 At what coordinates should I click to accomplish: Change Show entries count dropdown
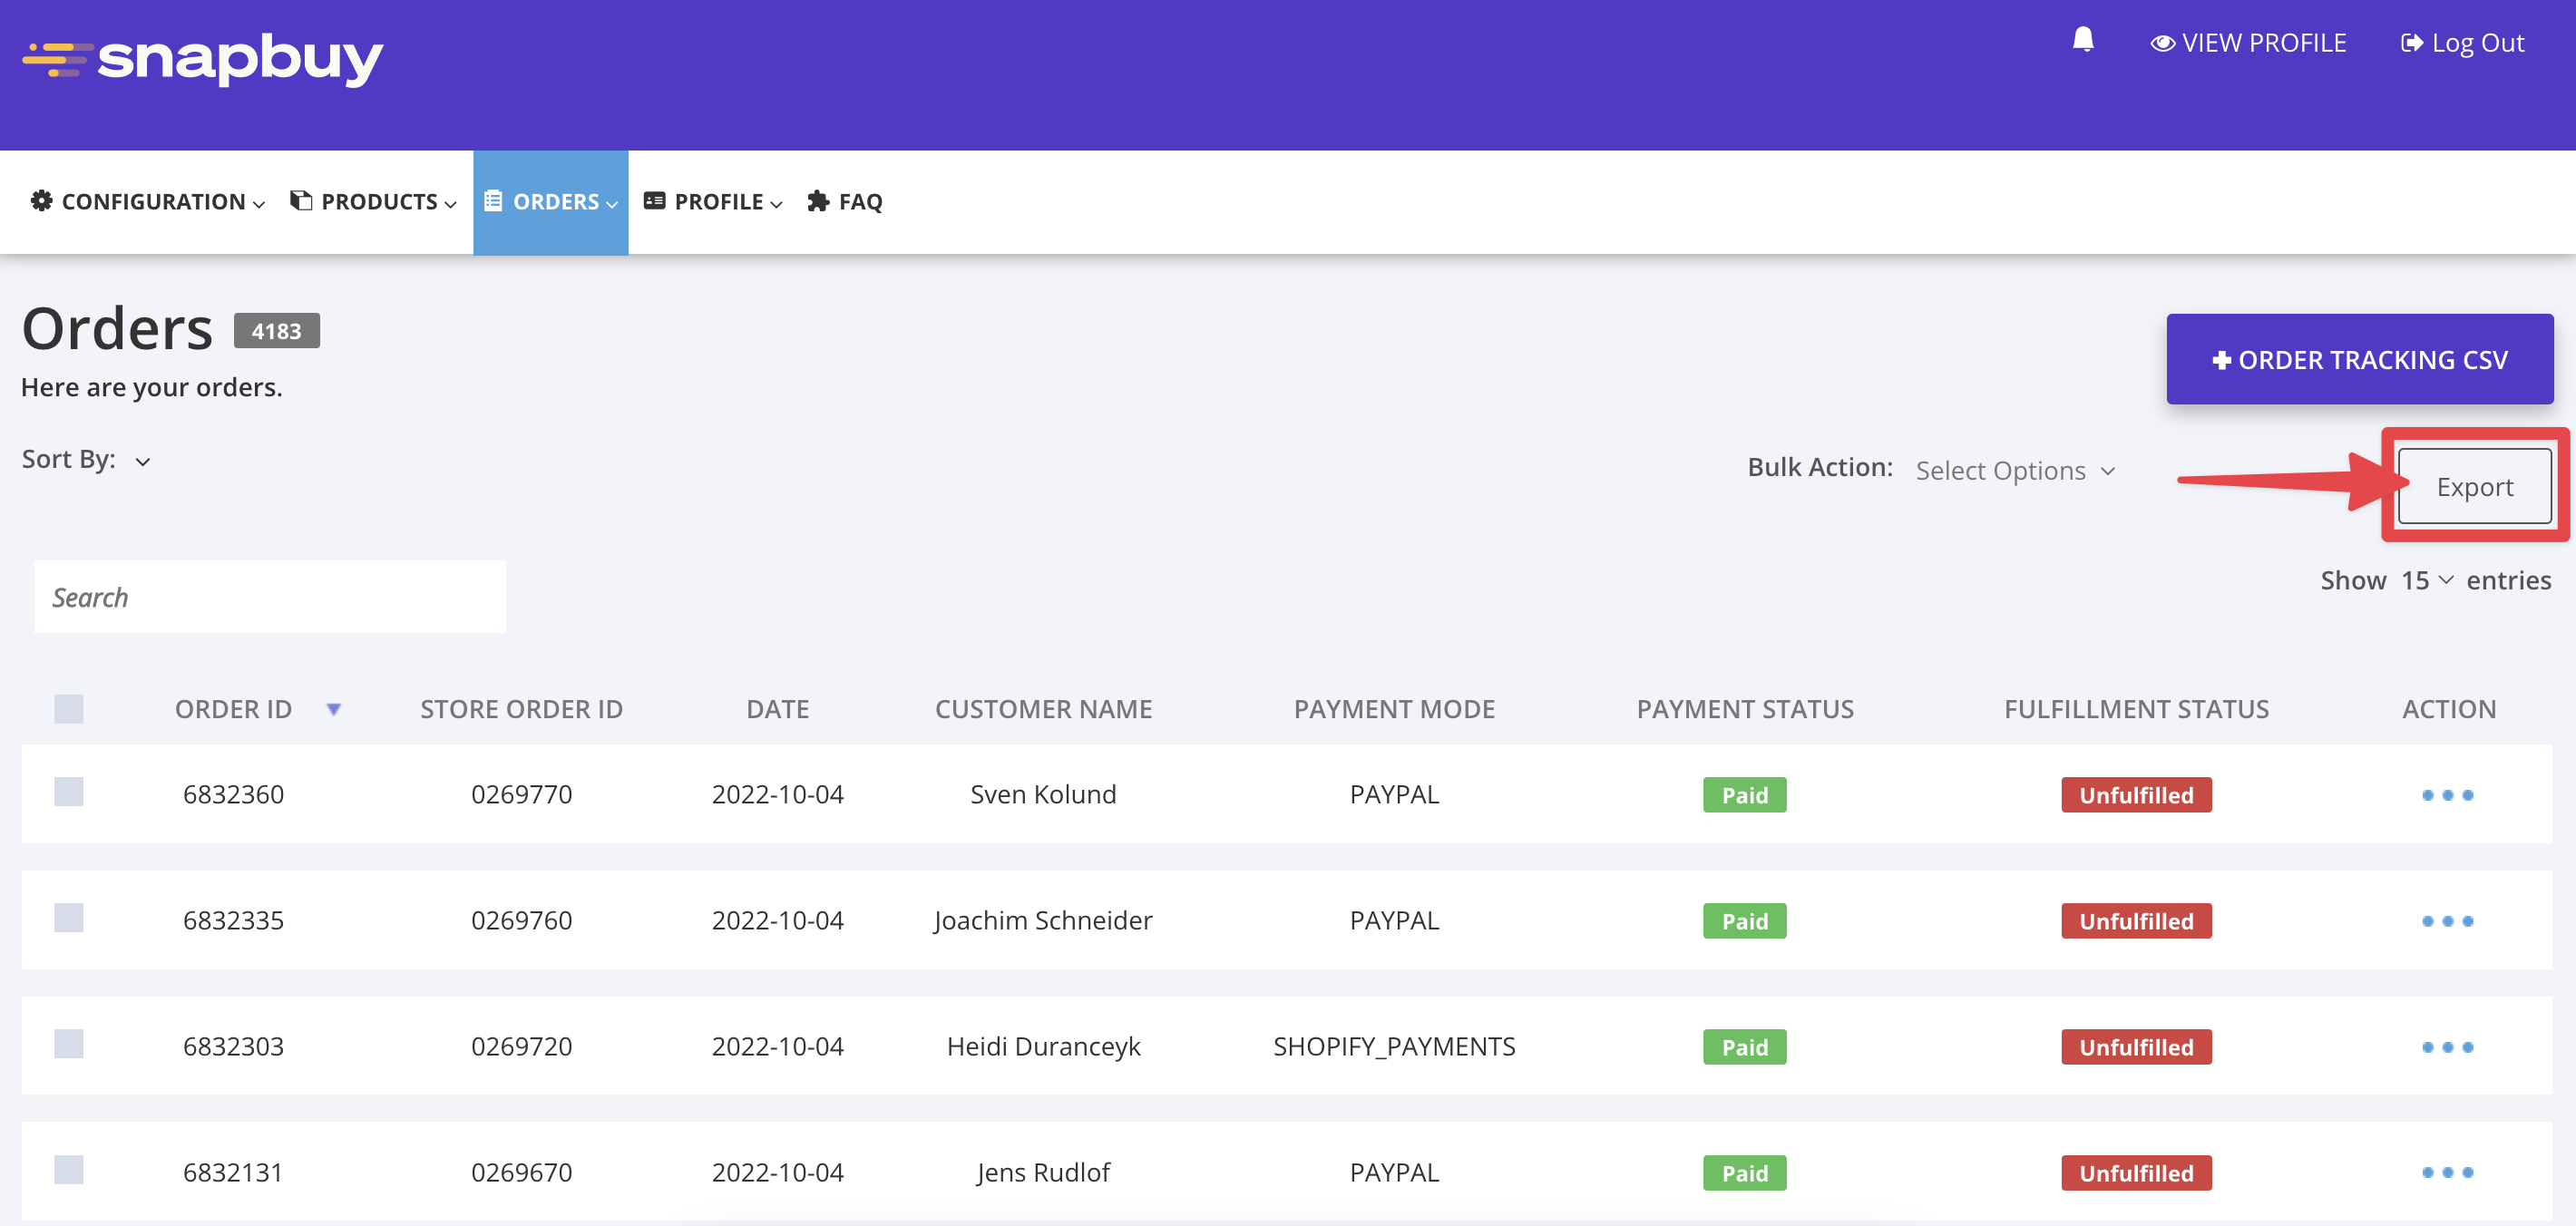point(2426,580)
